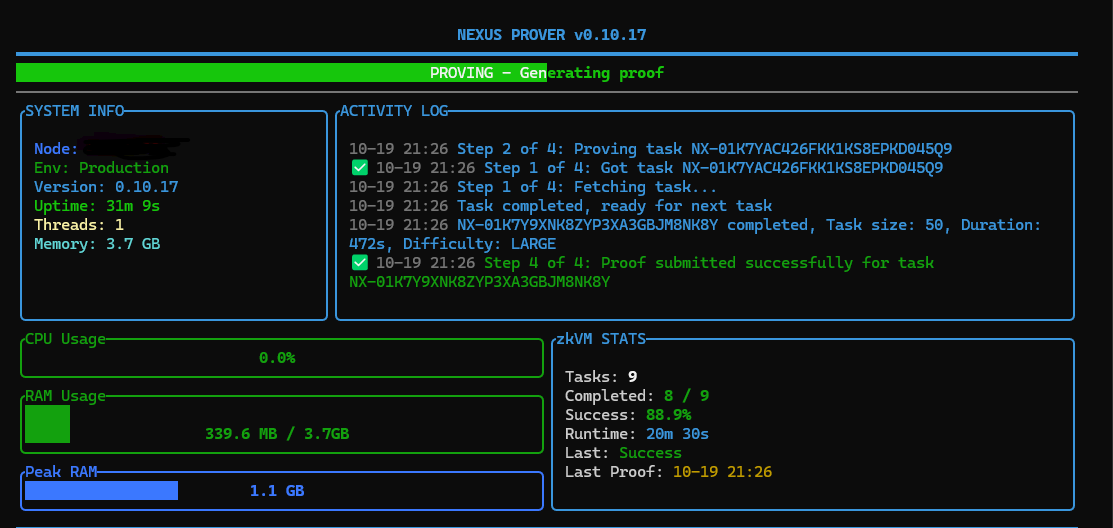Click the Fetching task... log entry
The width and height of the screenshot is (1113, 528).
click(532, 187)
